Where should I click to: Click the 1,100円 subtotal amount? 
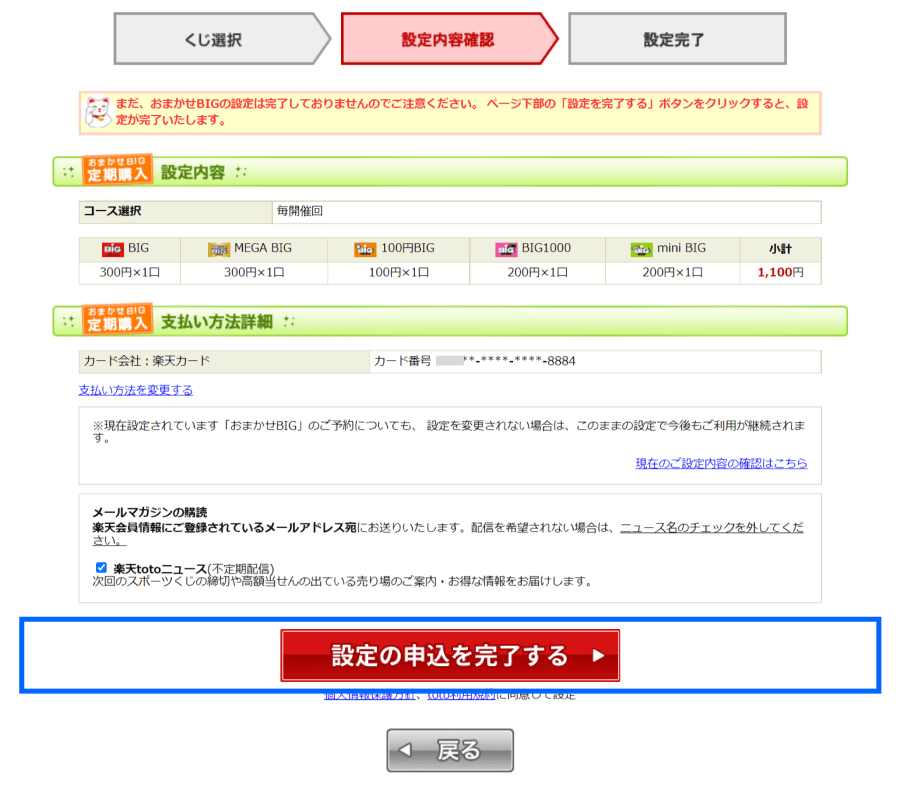(x=780, y=272)
